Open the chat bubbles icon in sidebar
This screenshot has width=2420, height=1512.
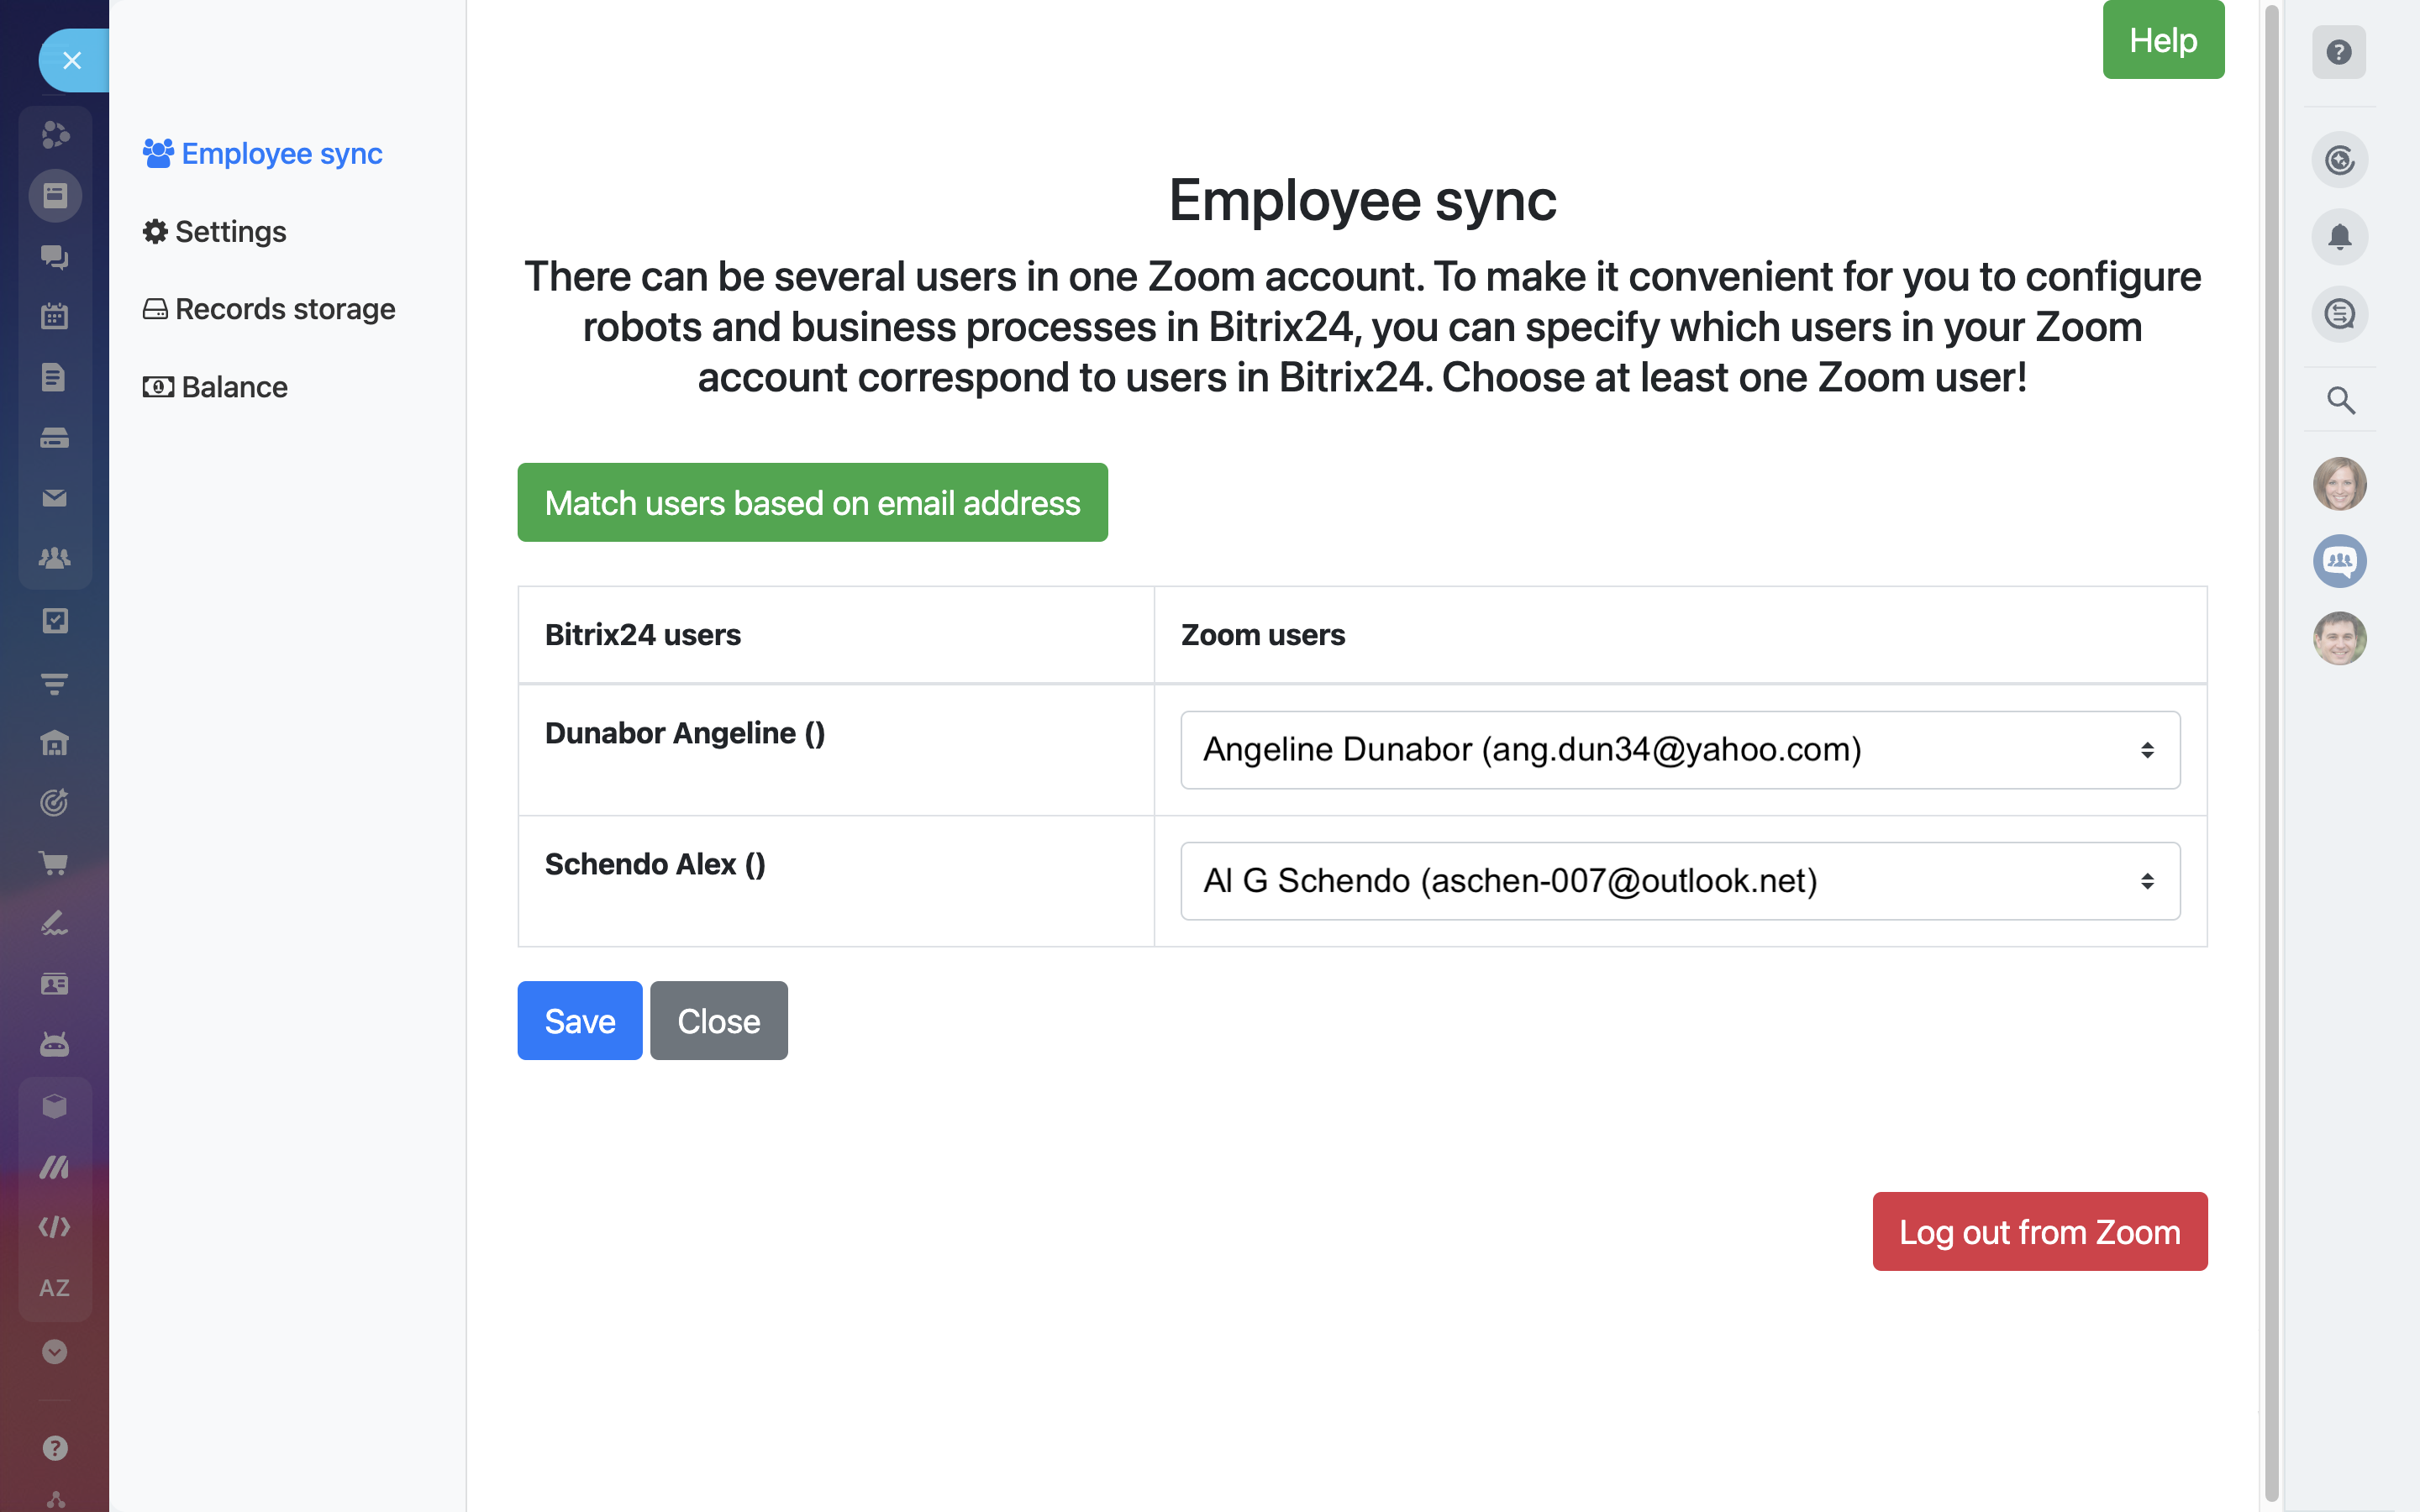pos(54,257)
